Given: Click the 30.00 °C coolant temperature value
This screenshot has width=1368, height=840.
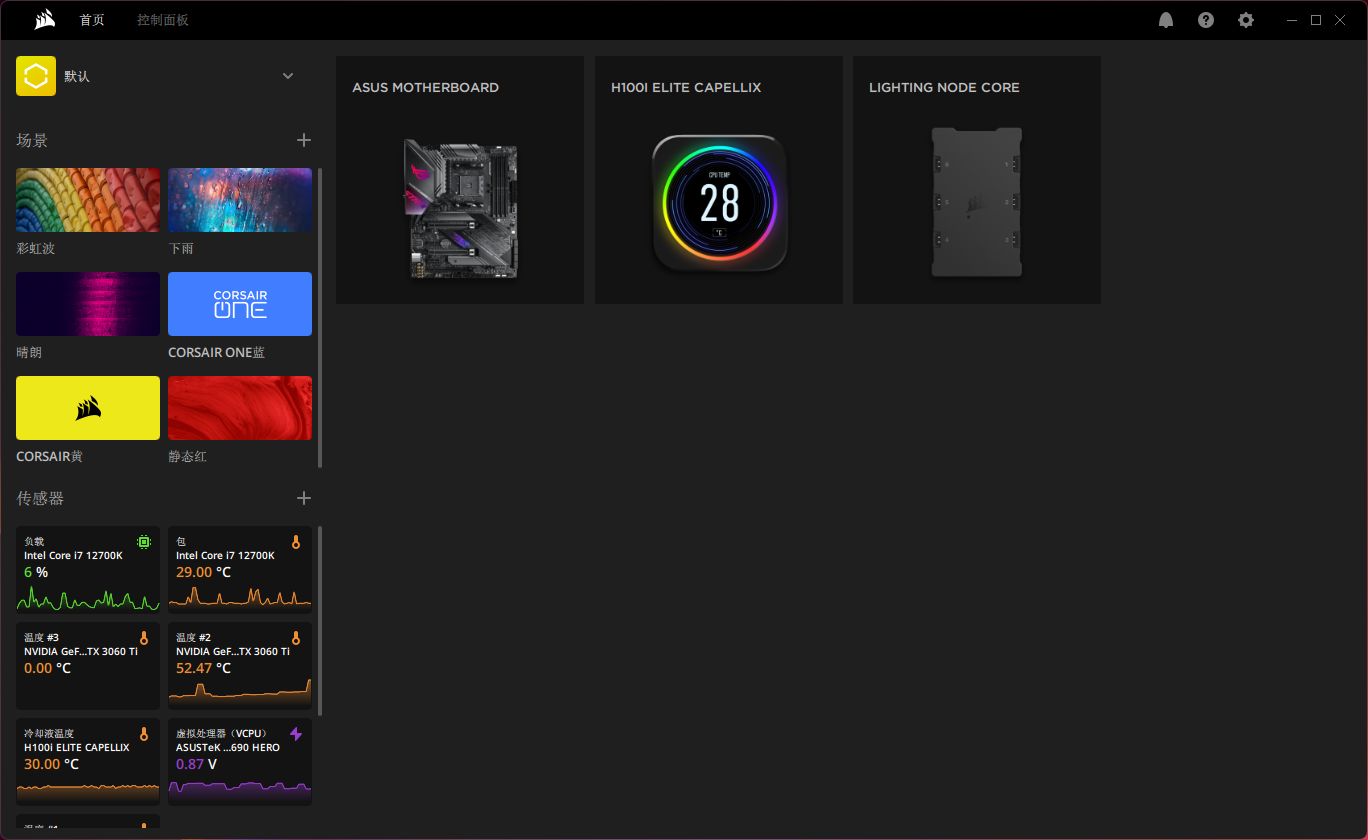Looking at the screenshot, I should click(51, 764).
